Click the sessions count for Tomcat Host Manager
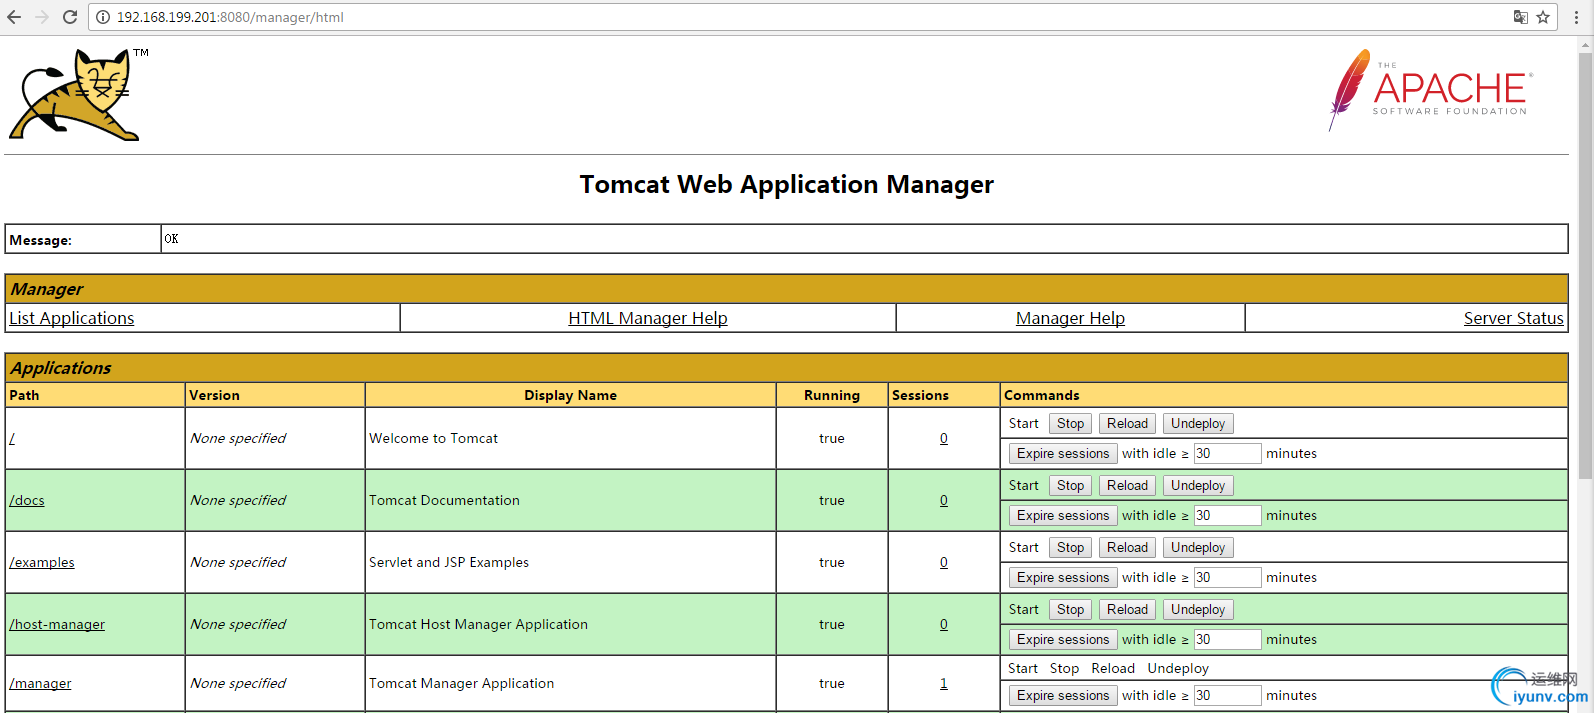The width and height of the screenshot is (1594, 713). (x=944, y=624)
